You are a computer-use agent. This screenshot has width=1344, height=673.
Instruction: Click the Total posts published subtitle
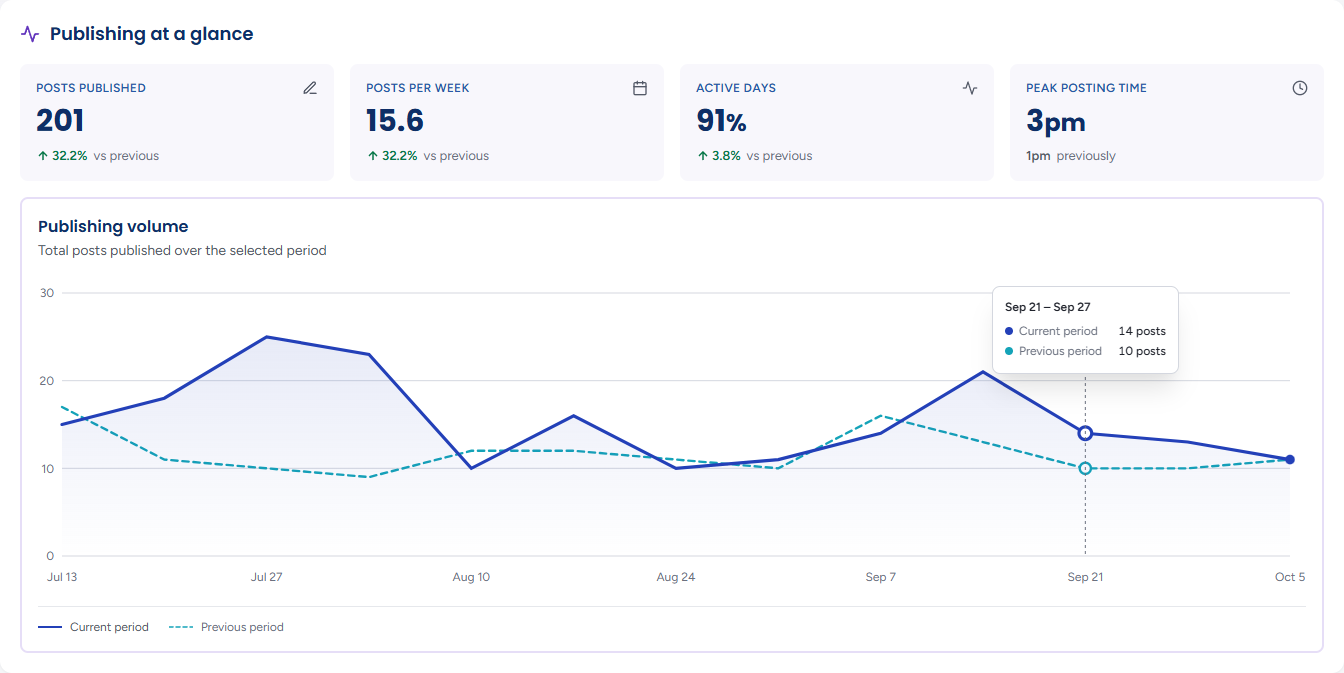pyautogui.click(x=182, y=250)
